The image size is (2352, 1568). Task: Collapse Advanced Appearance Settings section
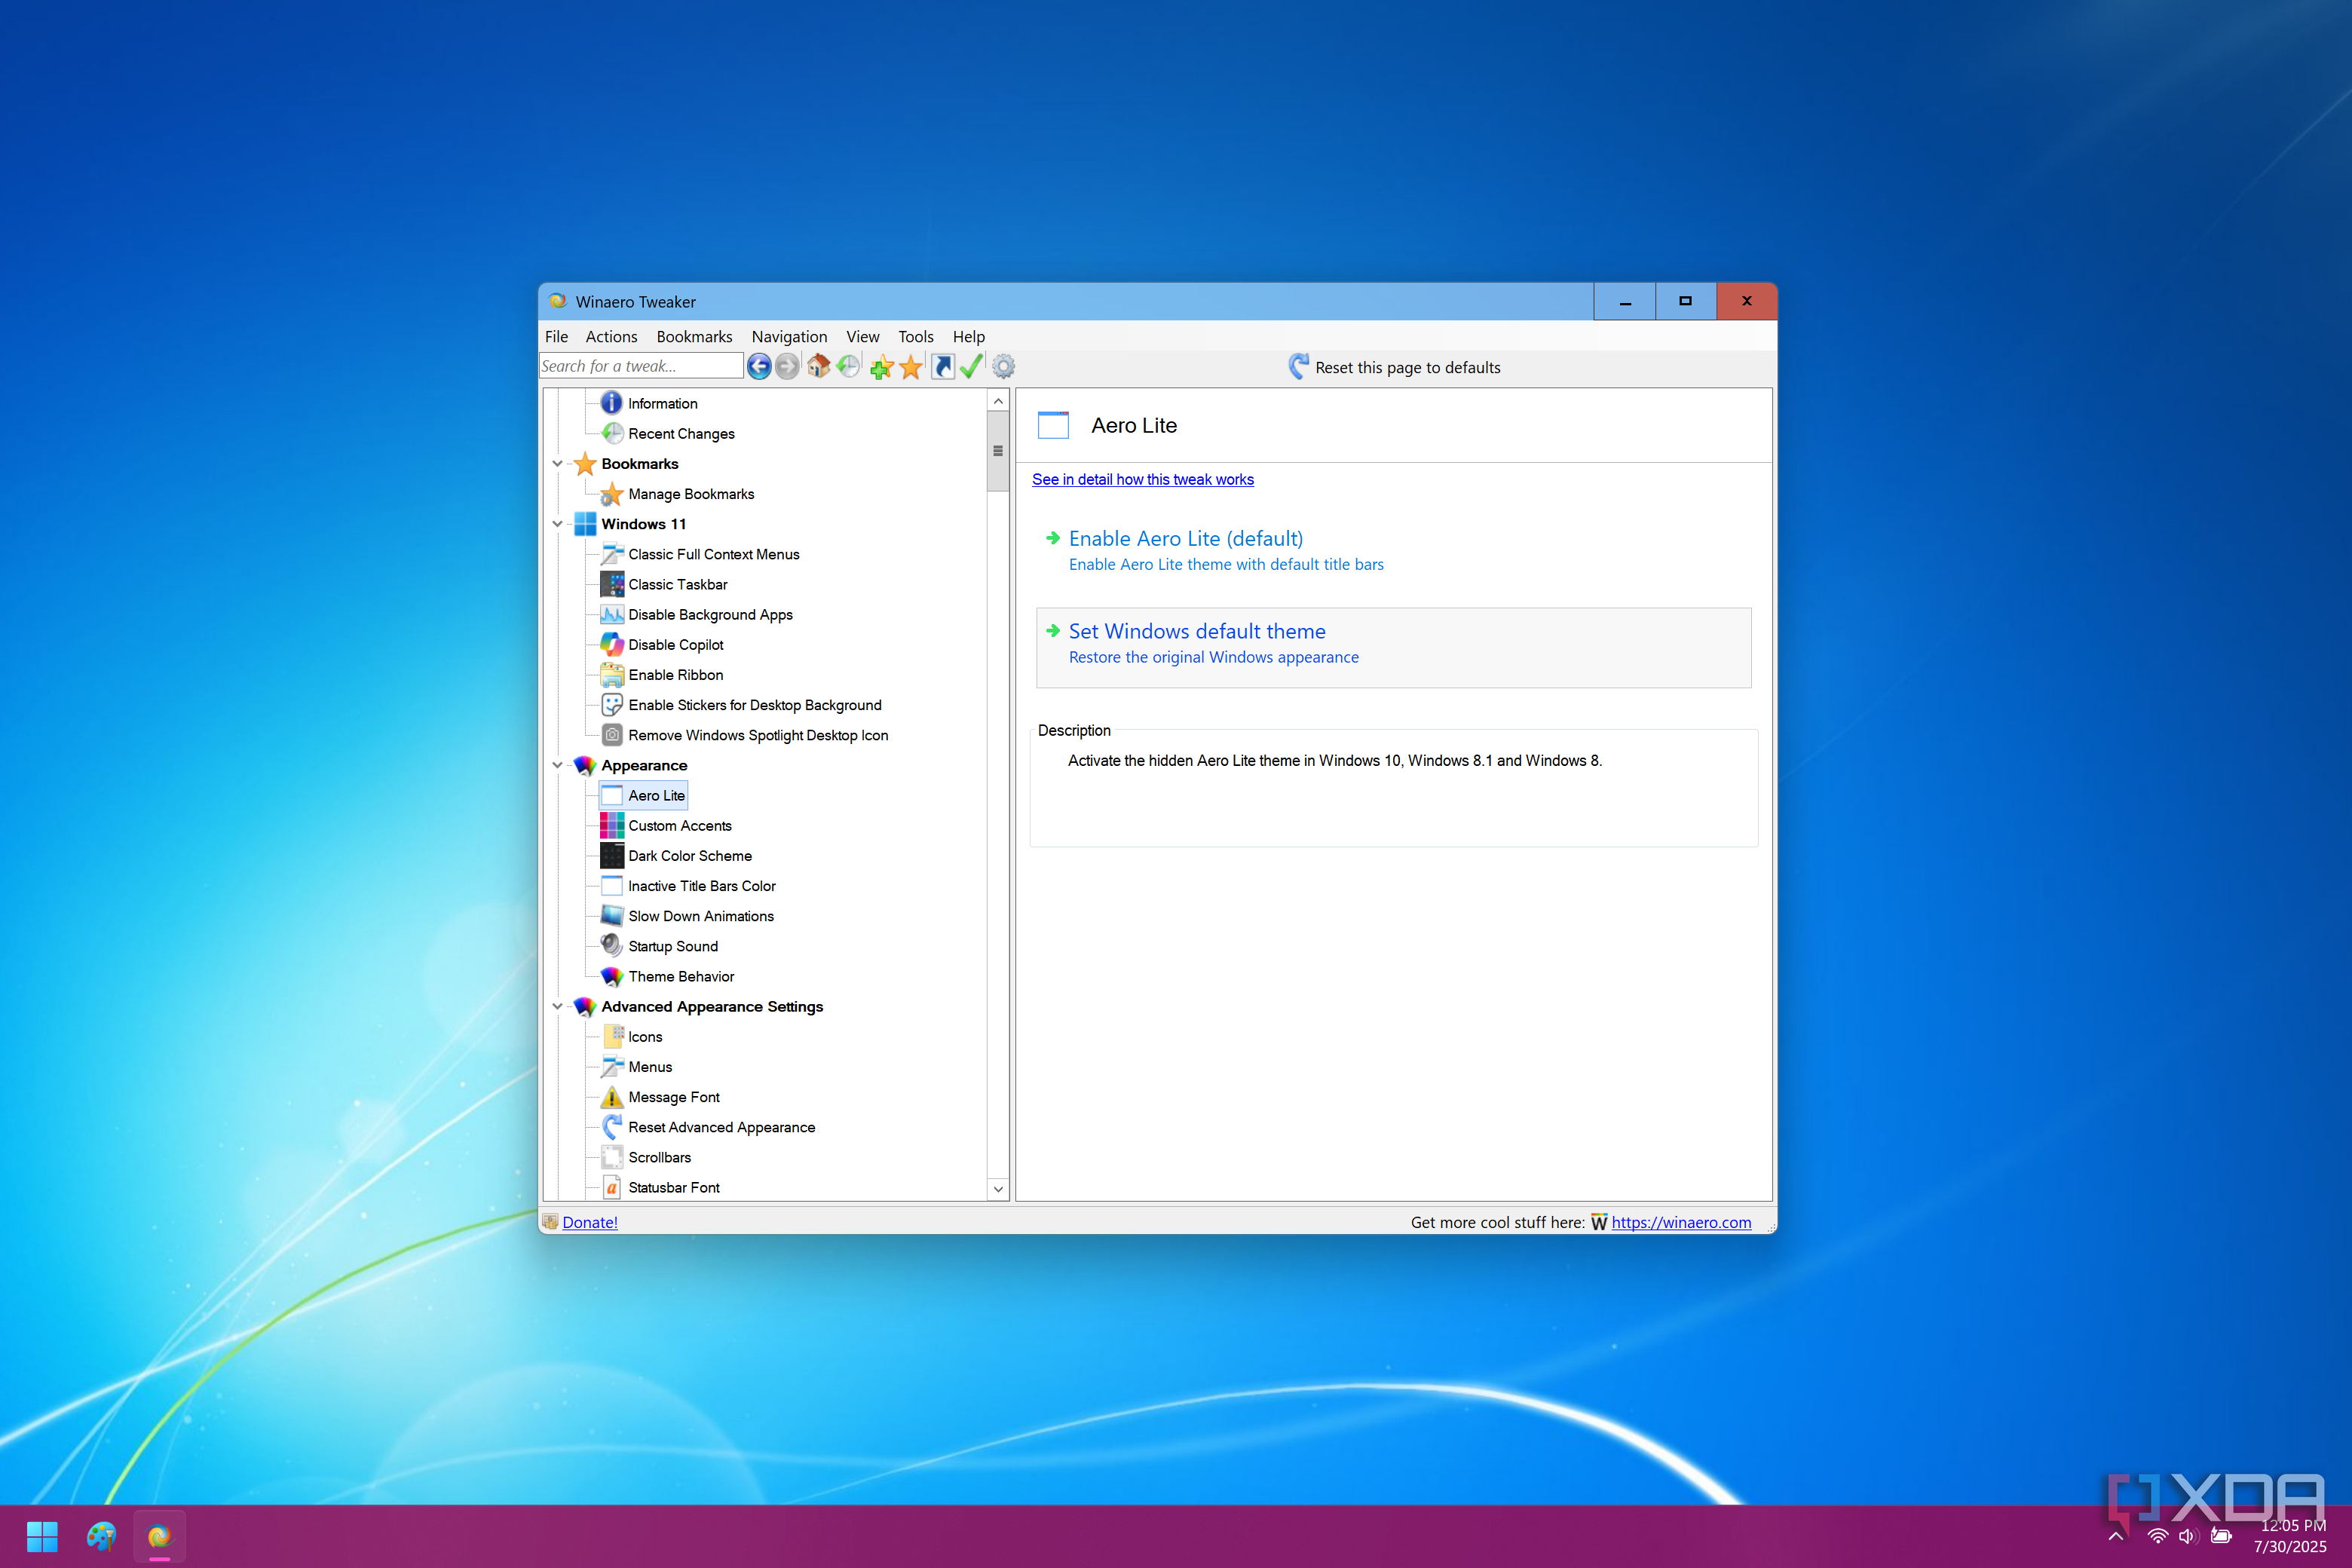[557, 1006]
